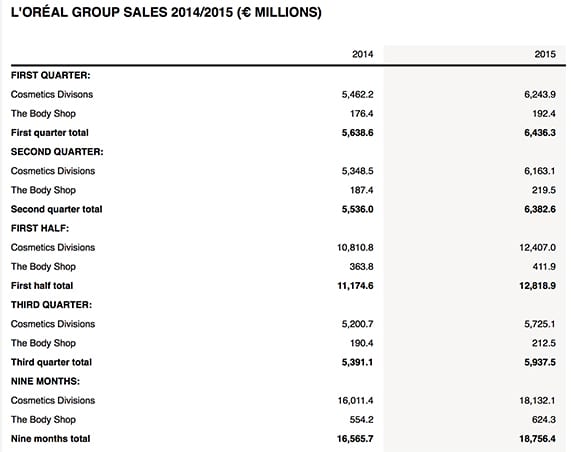Click the 2015 second quarter total 6,382.6

(540, 209)
